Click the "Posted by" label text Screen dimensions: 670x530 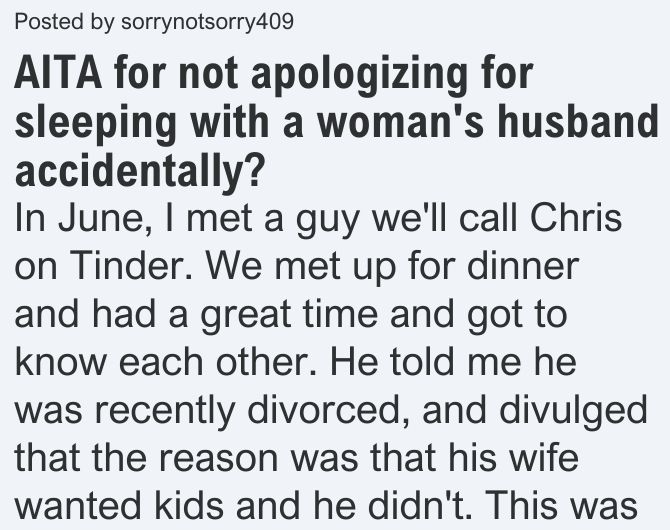tap(64, 21)
